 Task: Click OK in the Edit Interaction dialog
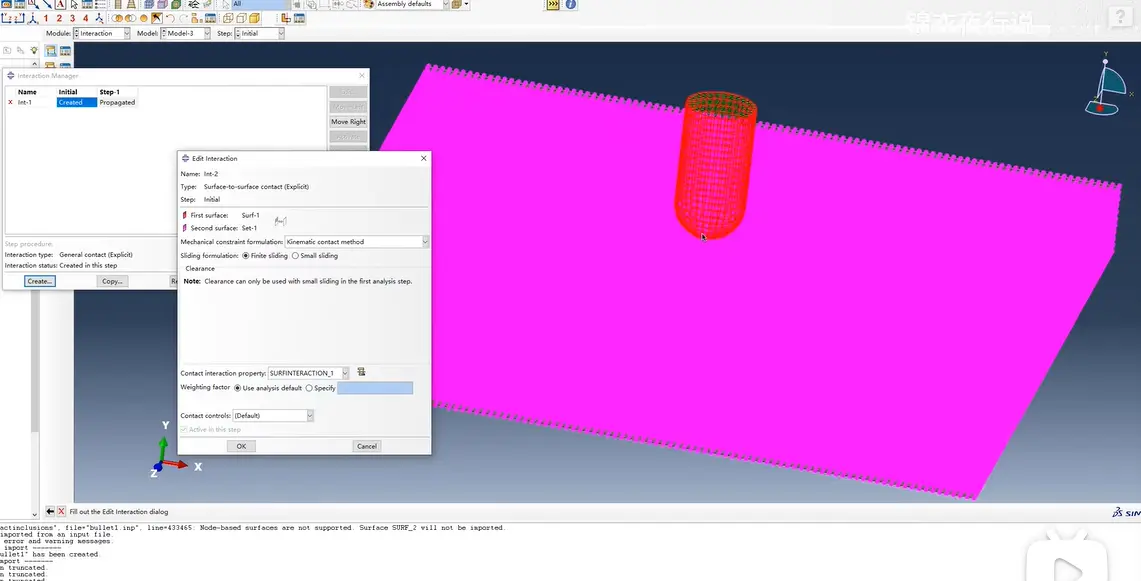pyautogui.click(x=241, y=446)
